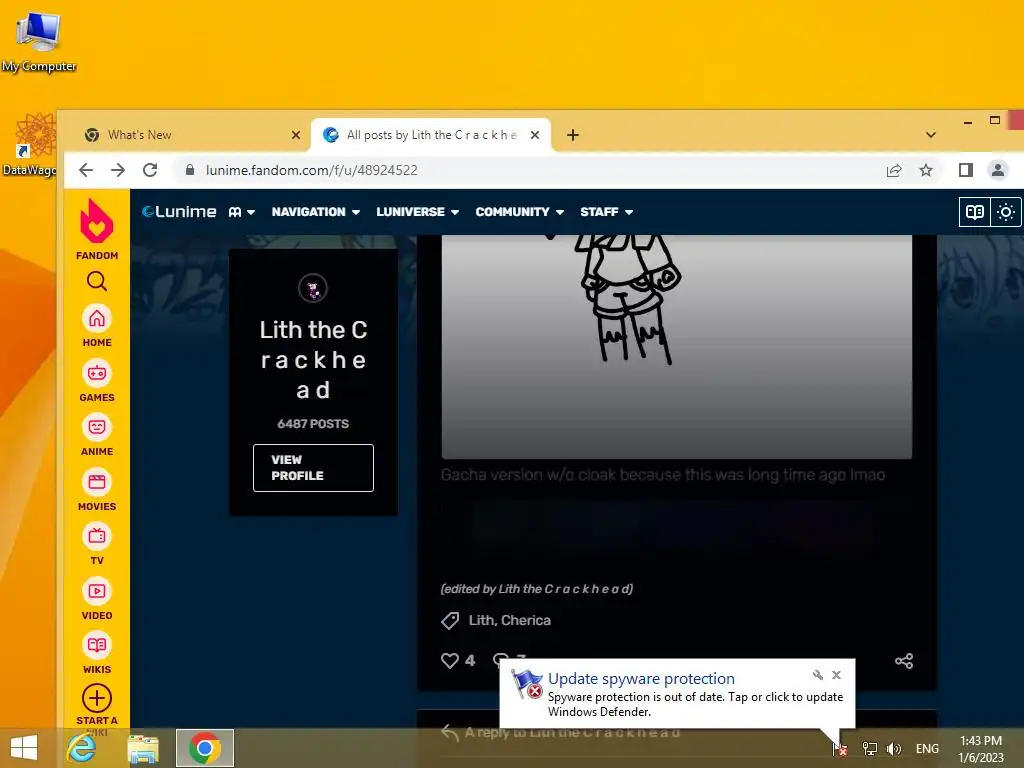1024x768 pixels.
Task: Open the Anime sidebar icon
Action: pos(97,428)
